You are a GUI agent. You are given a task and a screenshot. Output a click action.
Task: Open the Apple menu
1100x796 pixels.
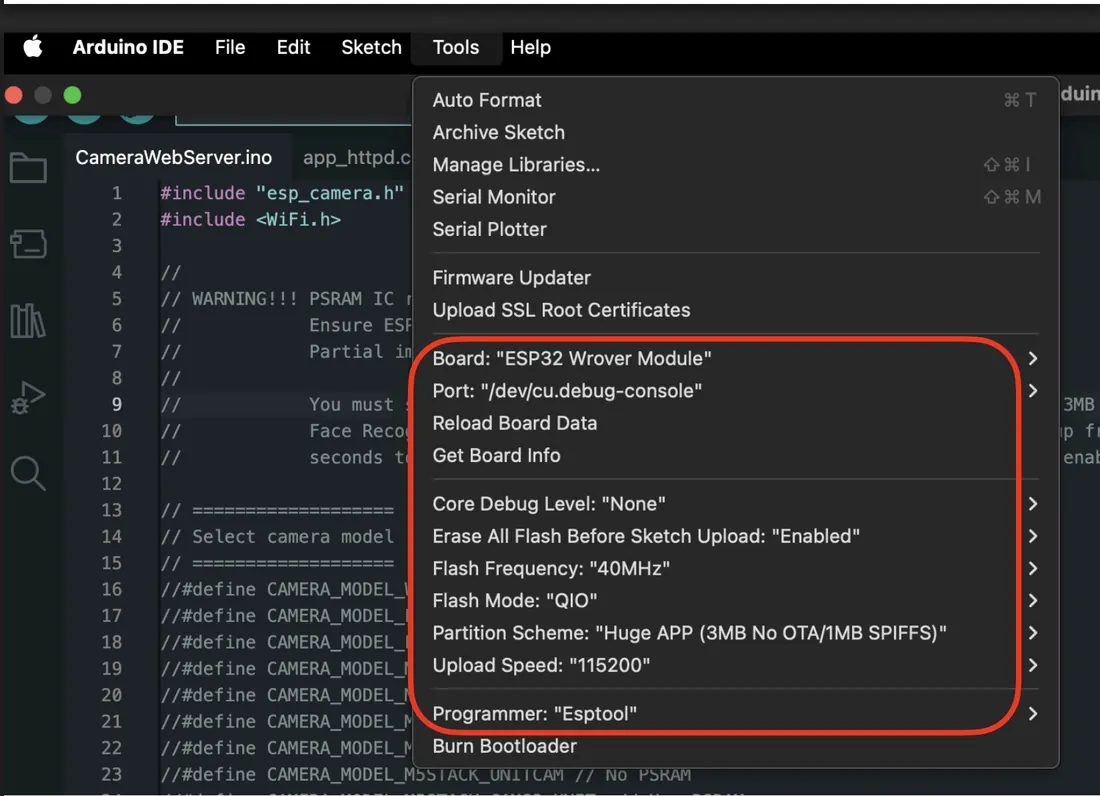[x=33, y=47]
